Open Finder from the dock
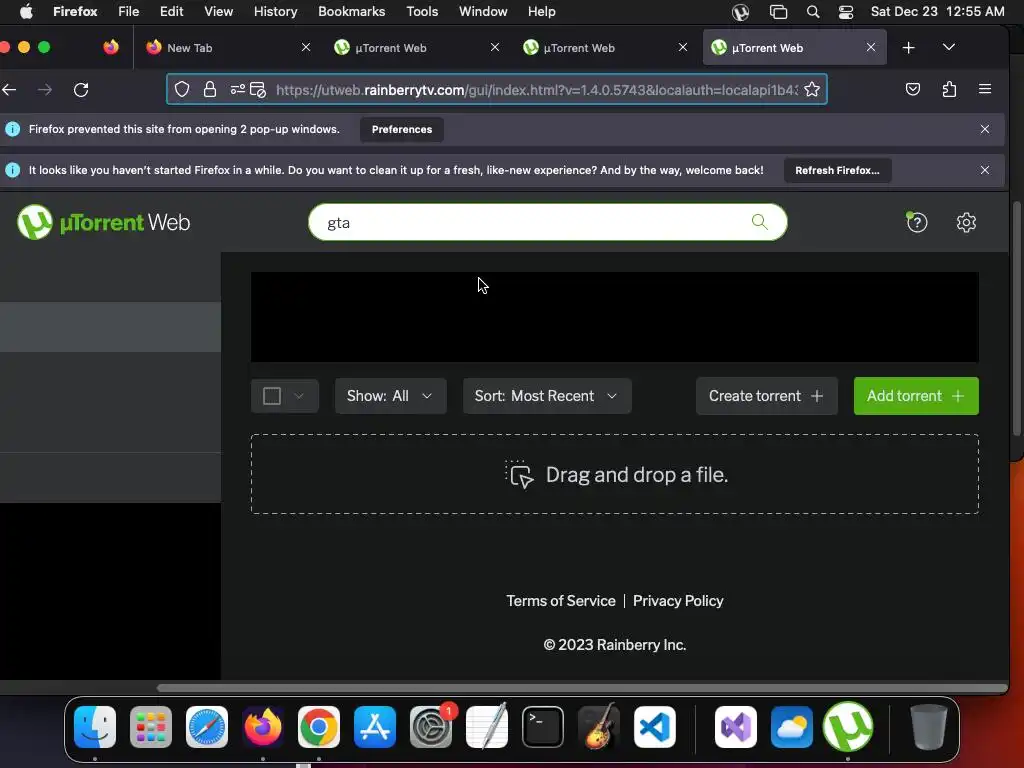1024x768 pixels. point(95,727)
